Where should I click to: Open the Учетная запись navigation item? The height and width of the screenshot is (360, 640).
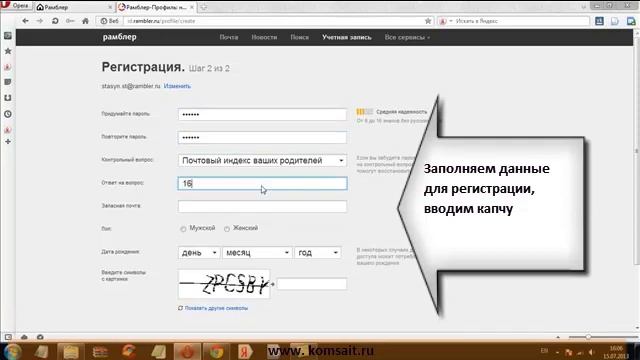[347, 37]
